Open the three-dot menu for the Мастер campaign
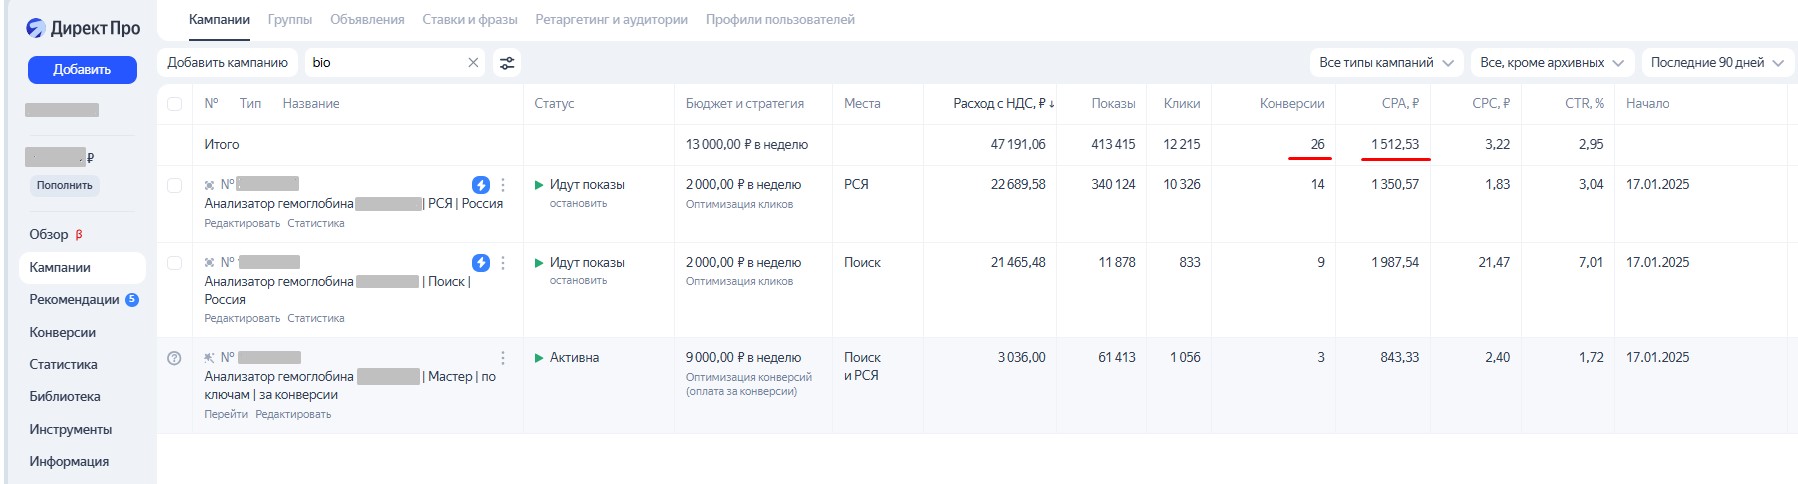This screenshot has width=1798, height=484. [503, 357]
